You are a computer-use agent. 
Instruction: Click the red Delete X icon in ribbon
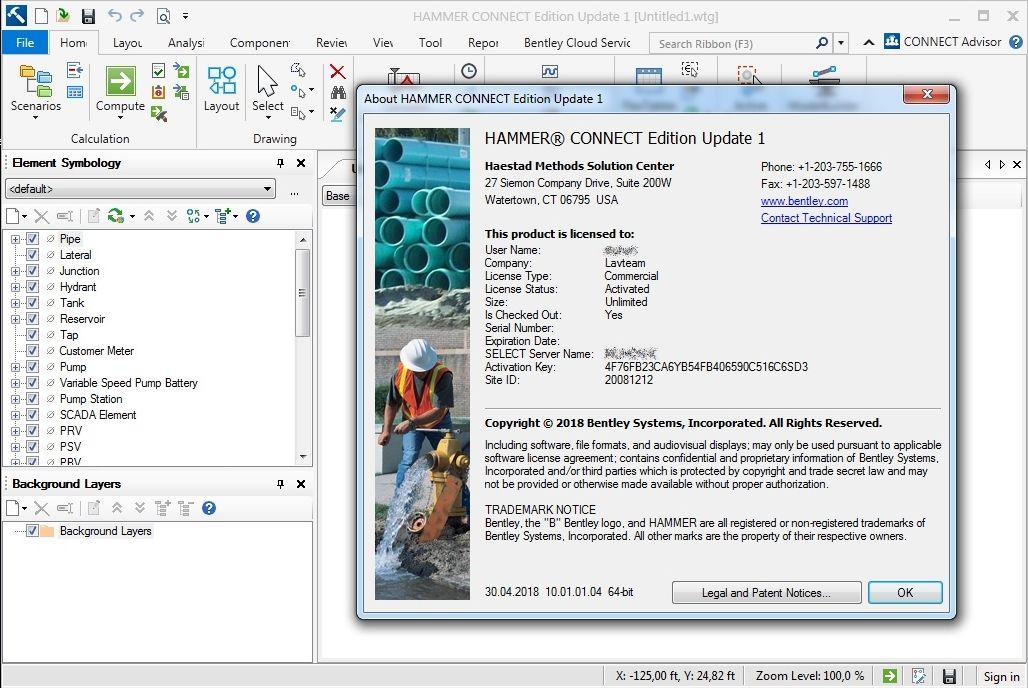coord(338,72)
